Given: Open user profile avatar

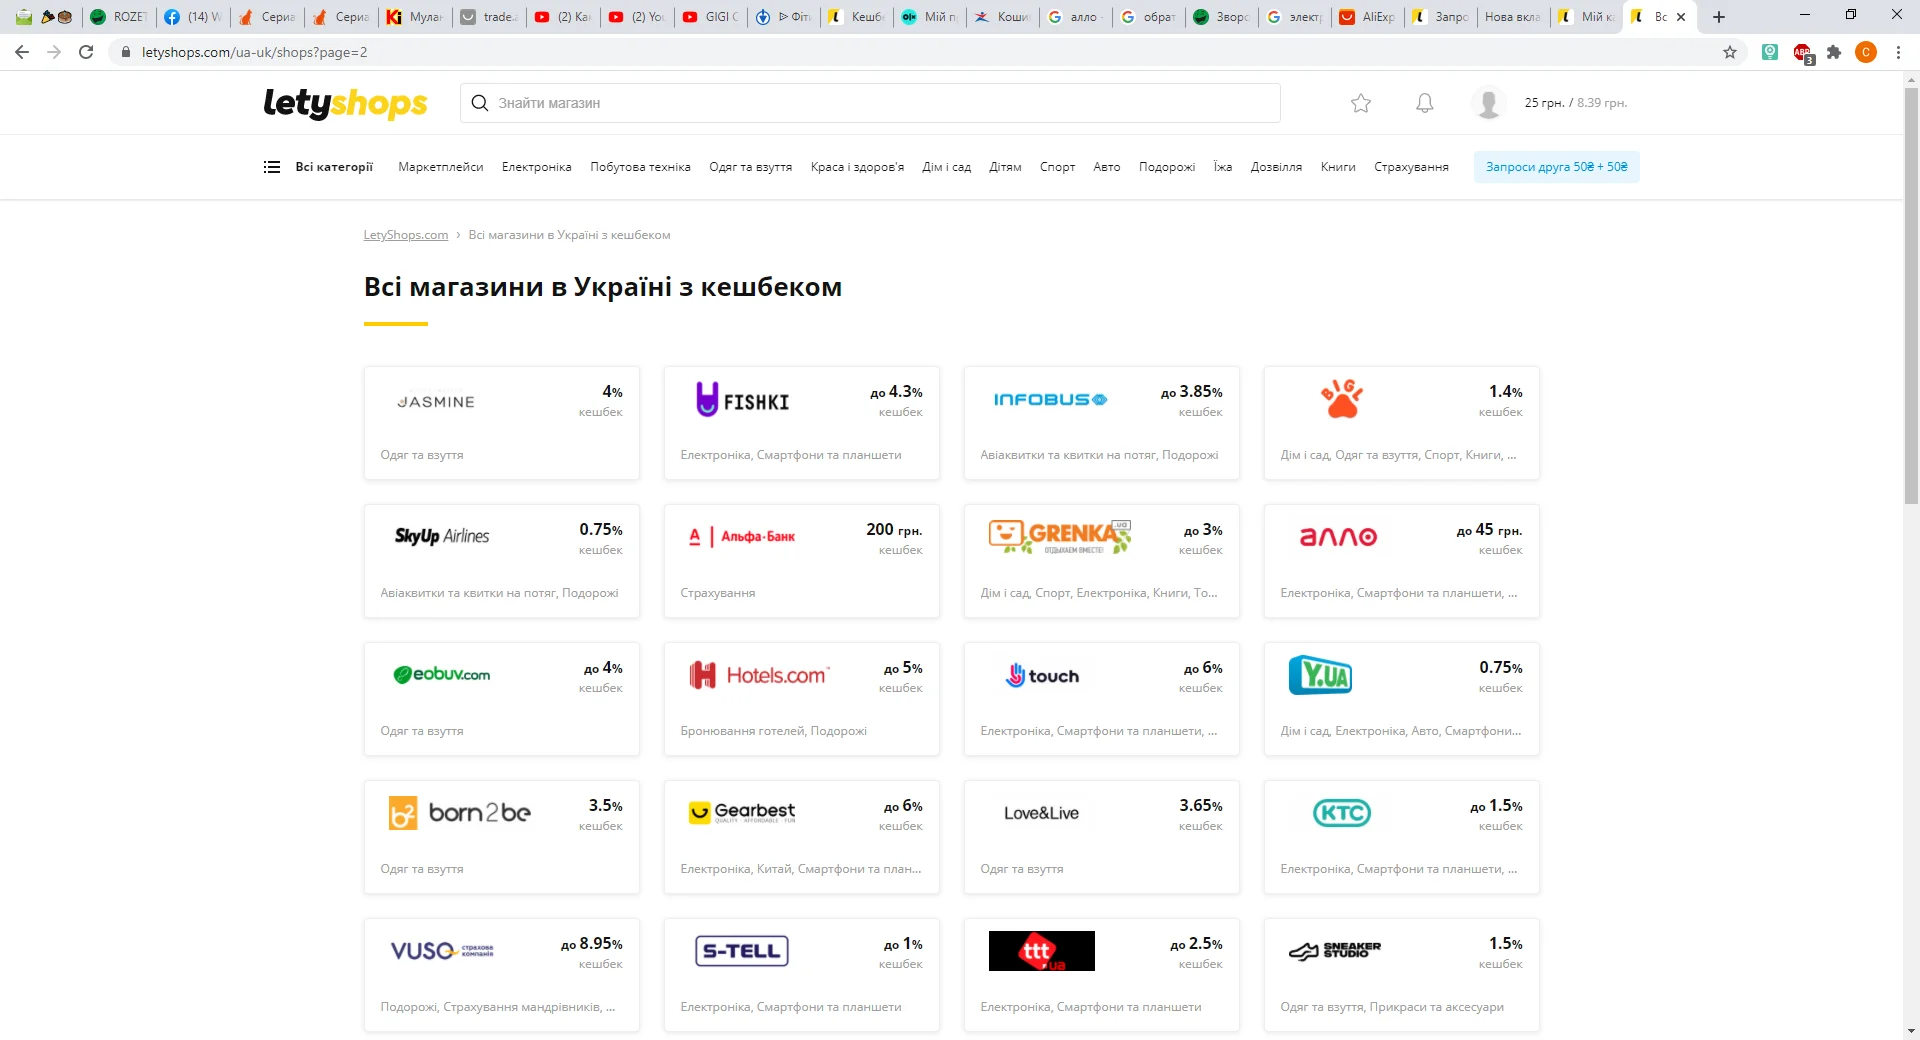Looking at the screenshot, I should [x=1489, y=103].
